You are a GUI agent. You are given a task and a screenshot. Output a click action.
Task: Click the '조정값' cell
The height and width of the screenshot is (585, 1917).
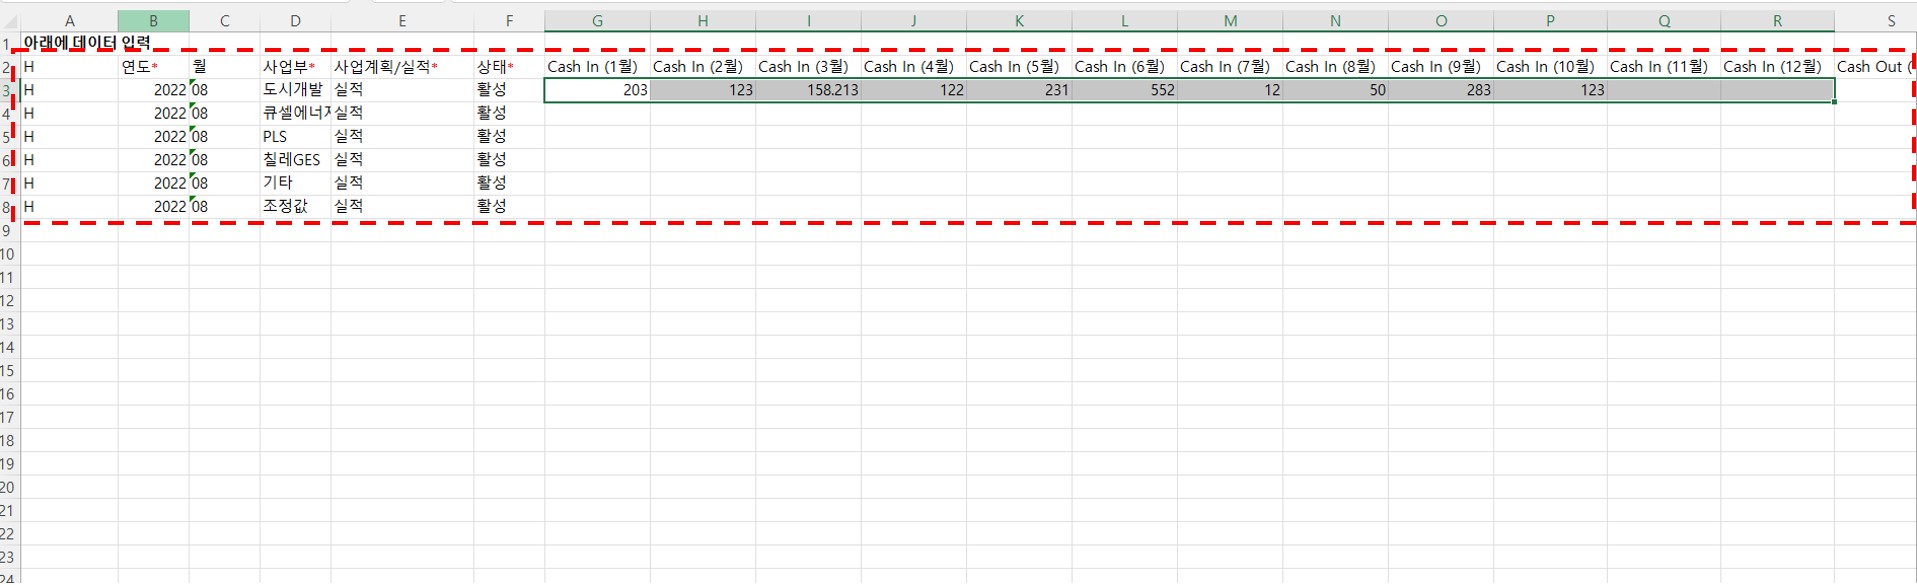pyautogui.click(x=294, y=206)
